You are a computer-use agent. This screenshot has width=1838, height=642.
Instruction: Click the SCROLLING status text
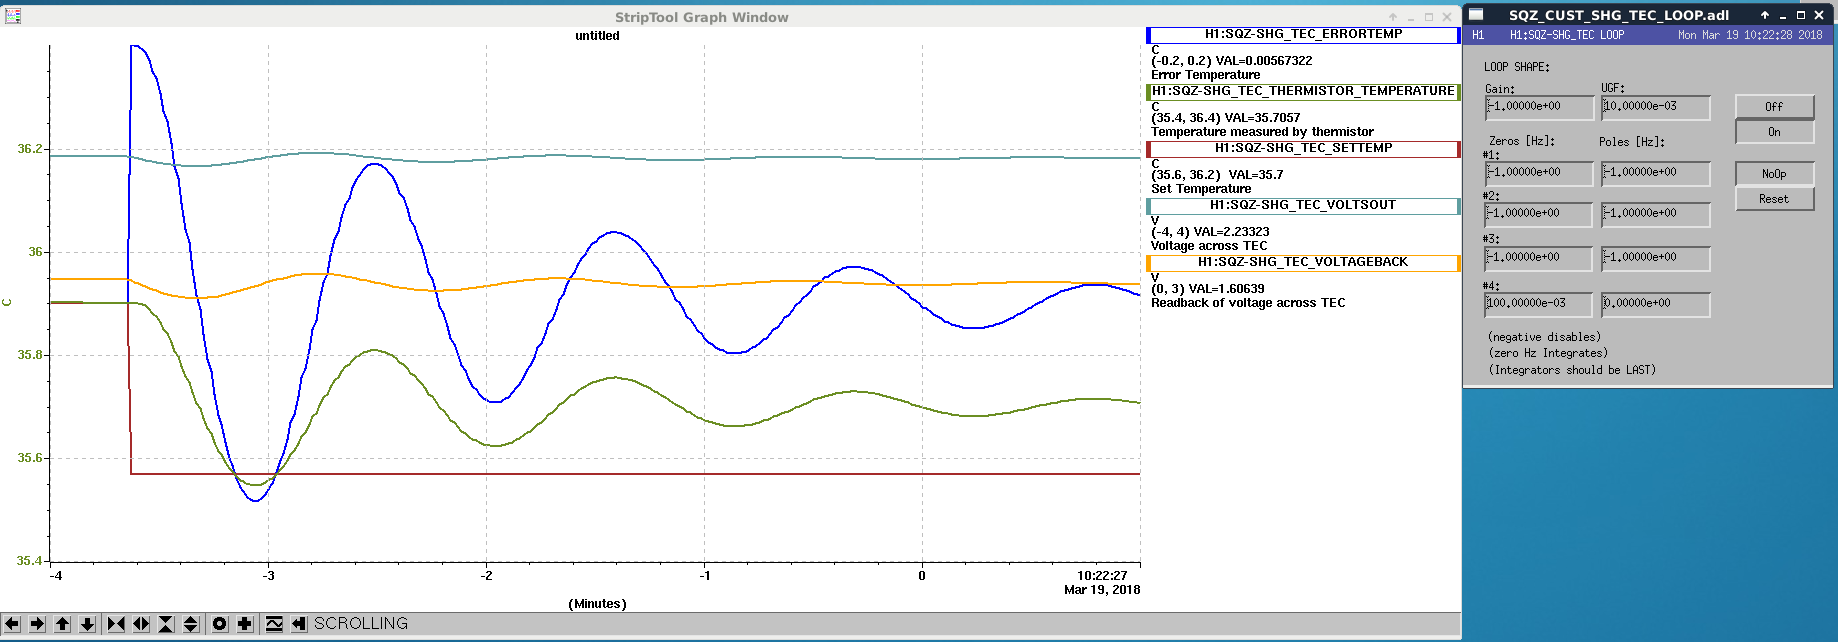click(x=361, y=624)
